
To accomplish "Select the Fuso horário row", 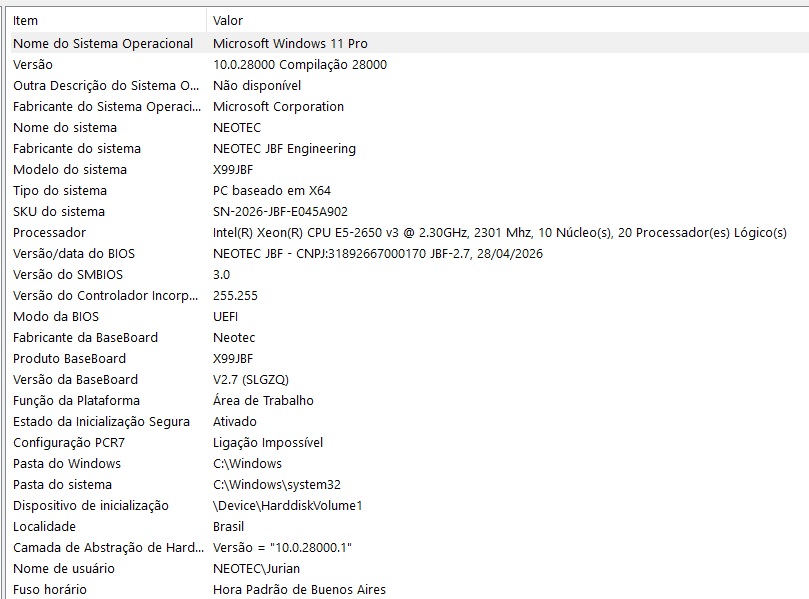I will (50, 590).
